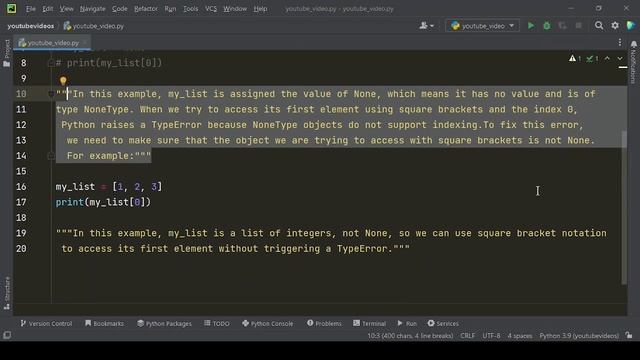Open the Run menu

tap(170, 9)
